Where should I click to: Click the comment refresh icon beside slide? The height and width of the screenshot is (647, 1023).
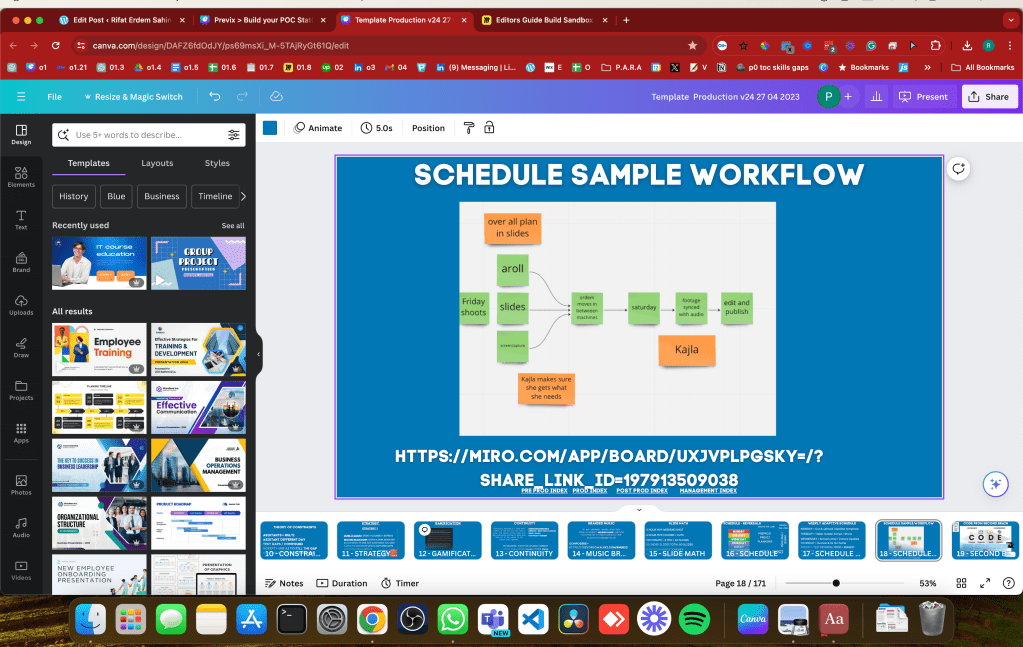point(958,169)
